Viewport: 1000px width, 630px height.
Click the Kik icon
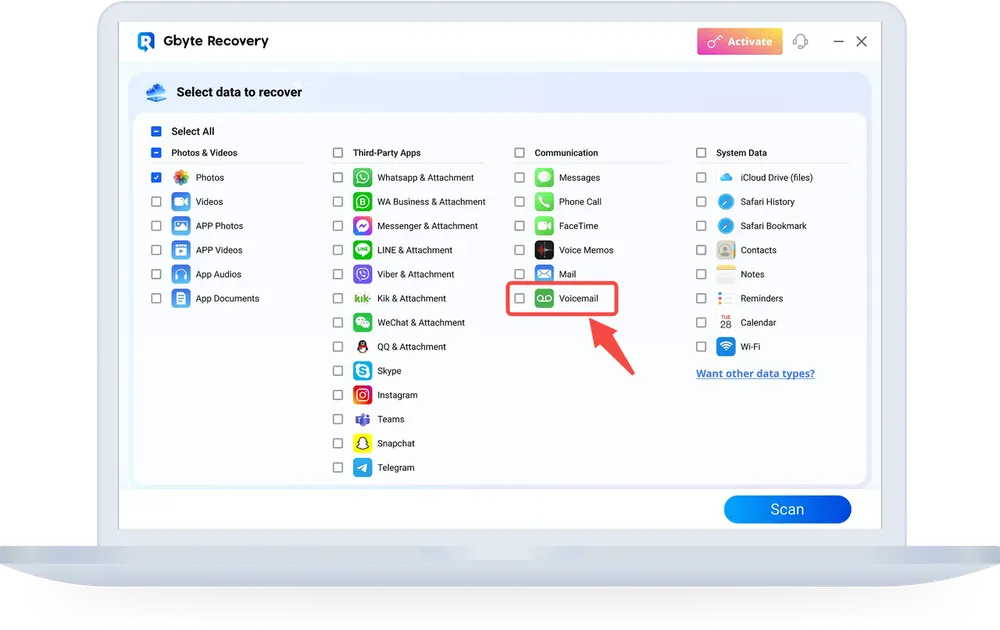[x=362, y=298]
